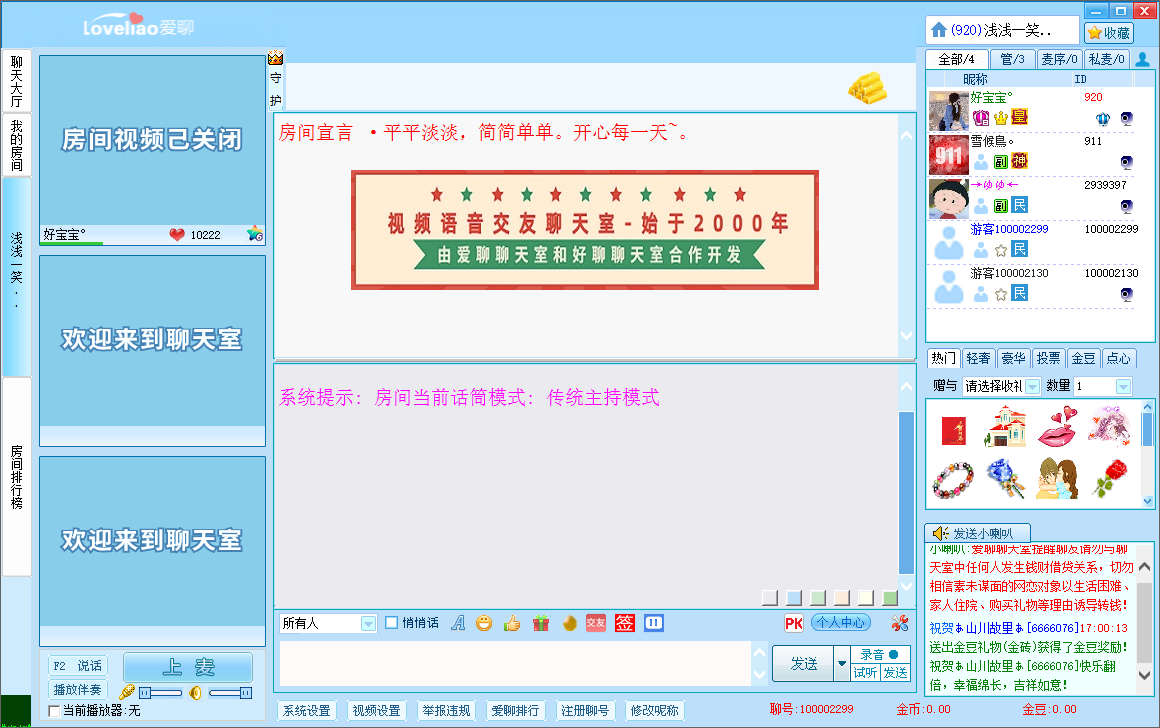Click the user profile icon beside 私麦 tab

coord(1142,59)
